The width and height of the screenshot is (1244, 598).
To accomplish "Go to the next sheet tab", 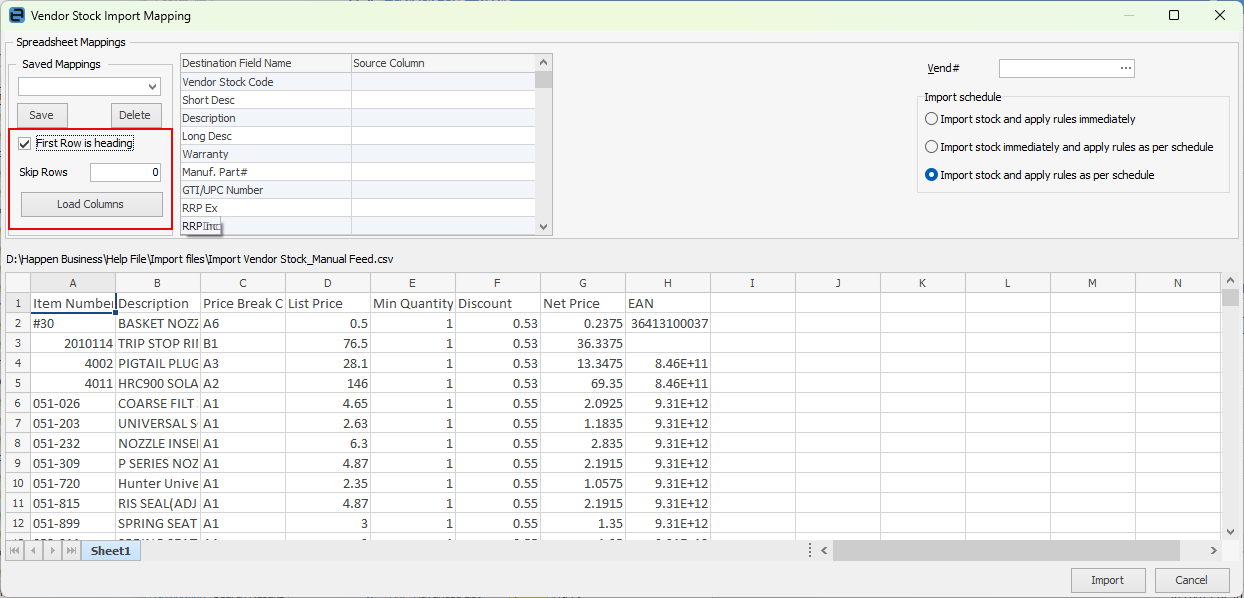I will [x=52, y=551].
